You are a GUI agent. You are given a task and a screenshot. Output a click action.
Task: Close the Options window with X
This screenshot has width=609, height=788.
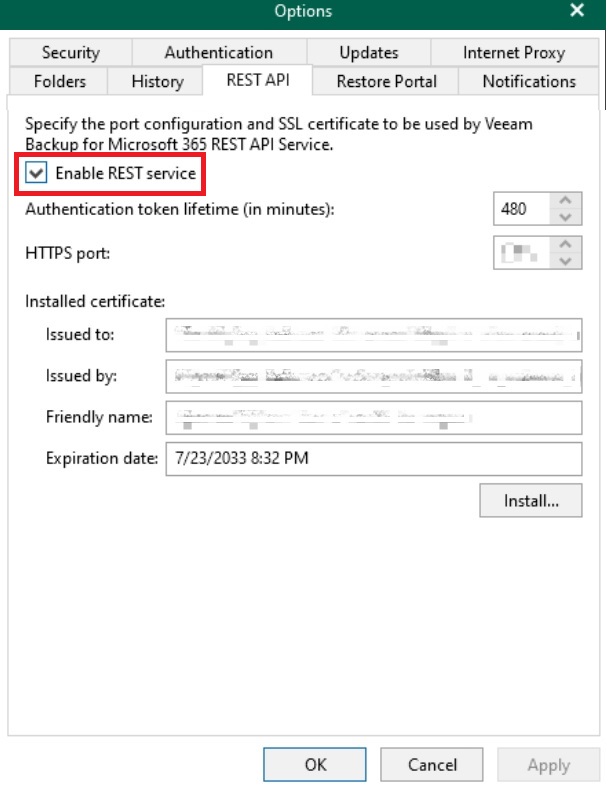coord(577,11)
